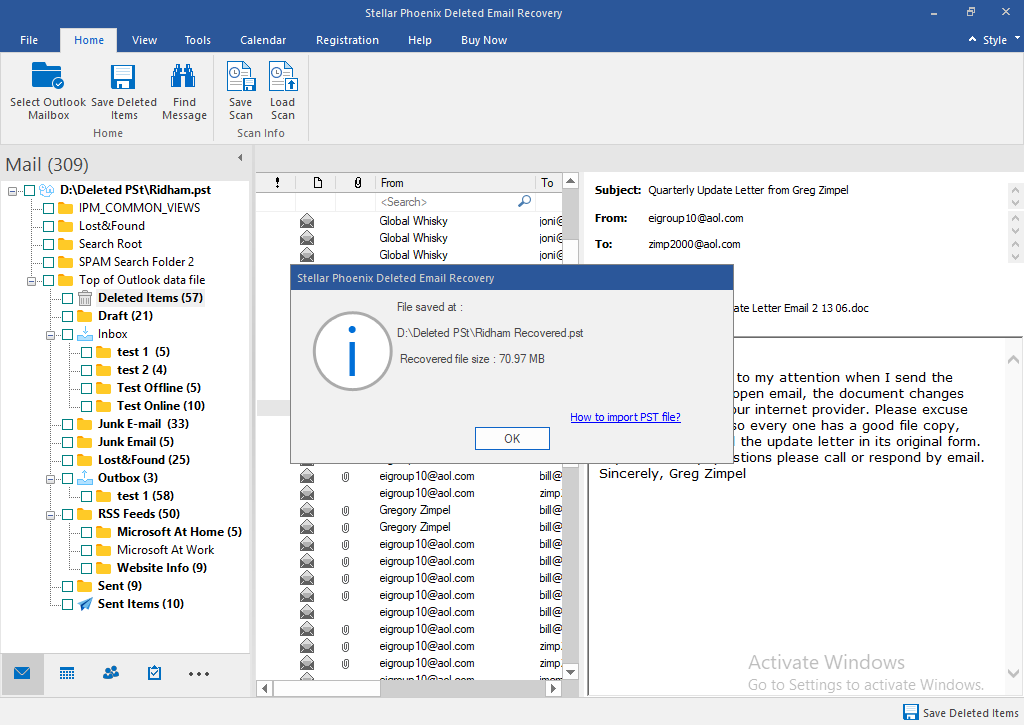This screenshot has width=1024, height=725.
Task: Open the File menu
Action: coord(29,40)
